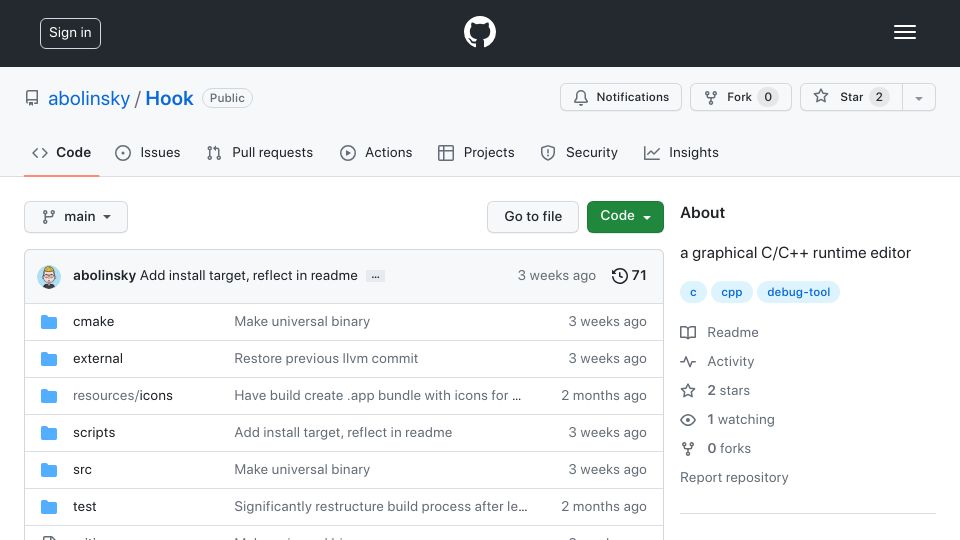Screen dimensions: 960x540
Task: Click the scripts folder icon
Action: (x=49, y=433)
